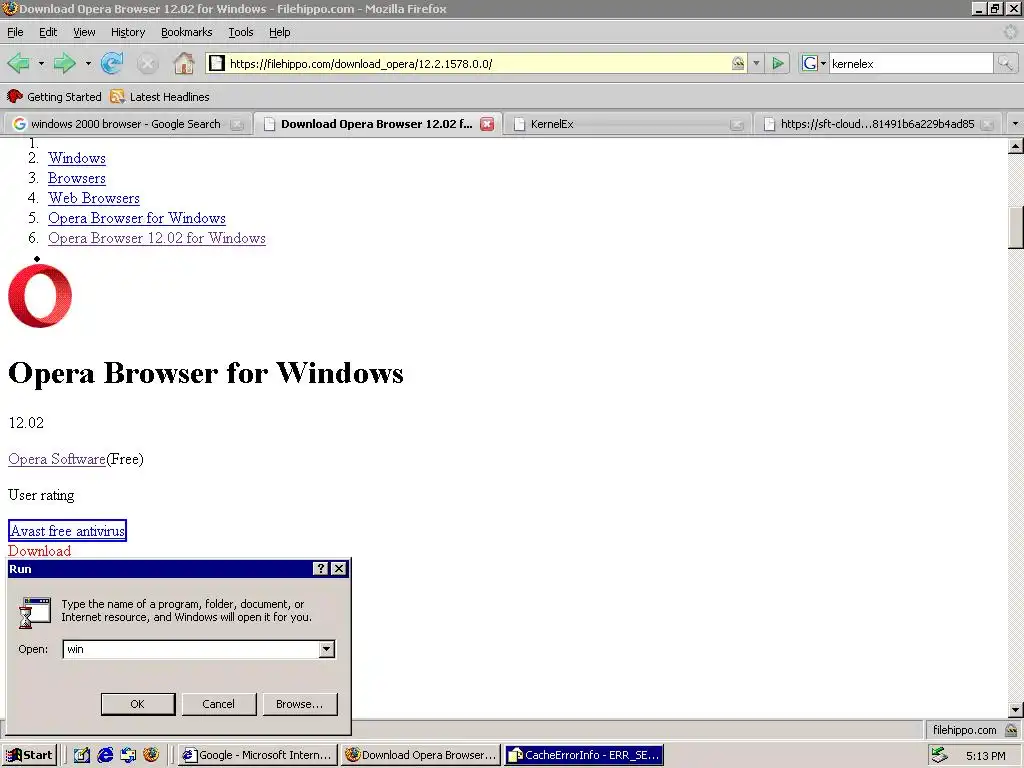
Task: Switch to Download Opera Browser taskbar button
Action: pyautogui.click(x=421, y=755)
